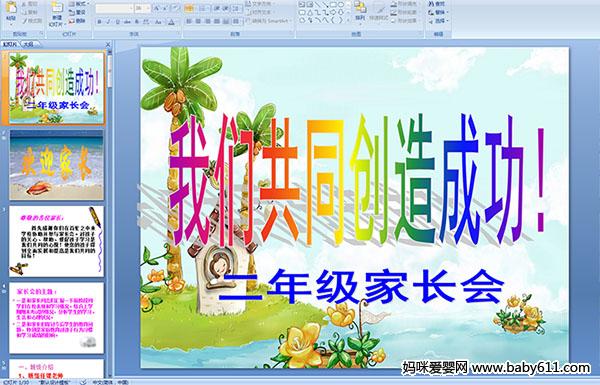The height and width of the screenshot is (385, 600).
Task: Click the Shape Effects command
Action: (x=405, y=21)
